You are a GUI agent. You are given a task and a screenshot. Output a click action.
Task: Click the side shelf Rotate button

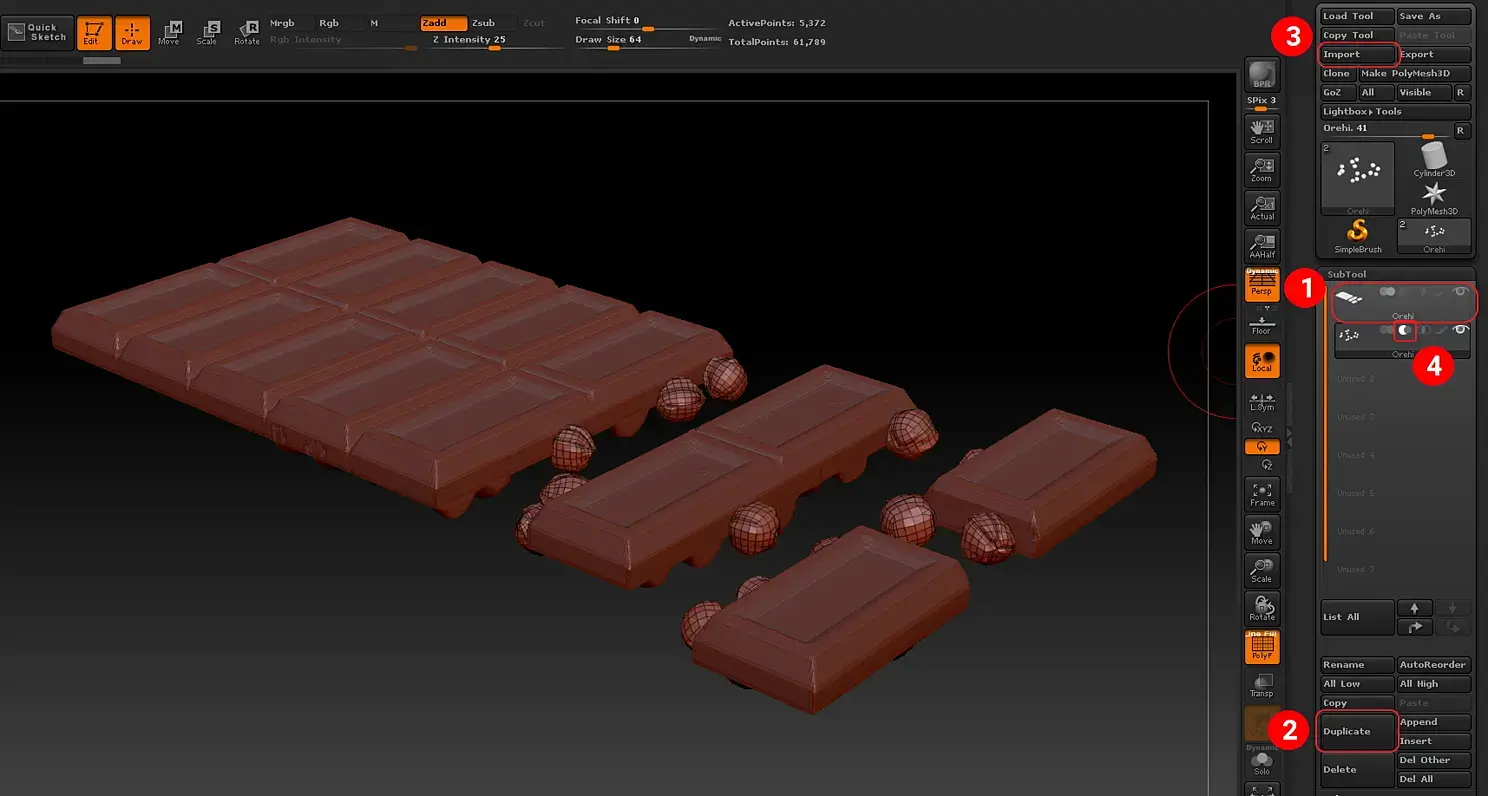tap(1262, 607)
